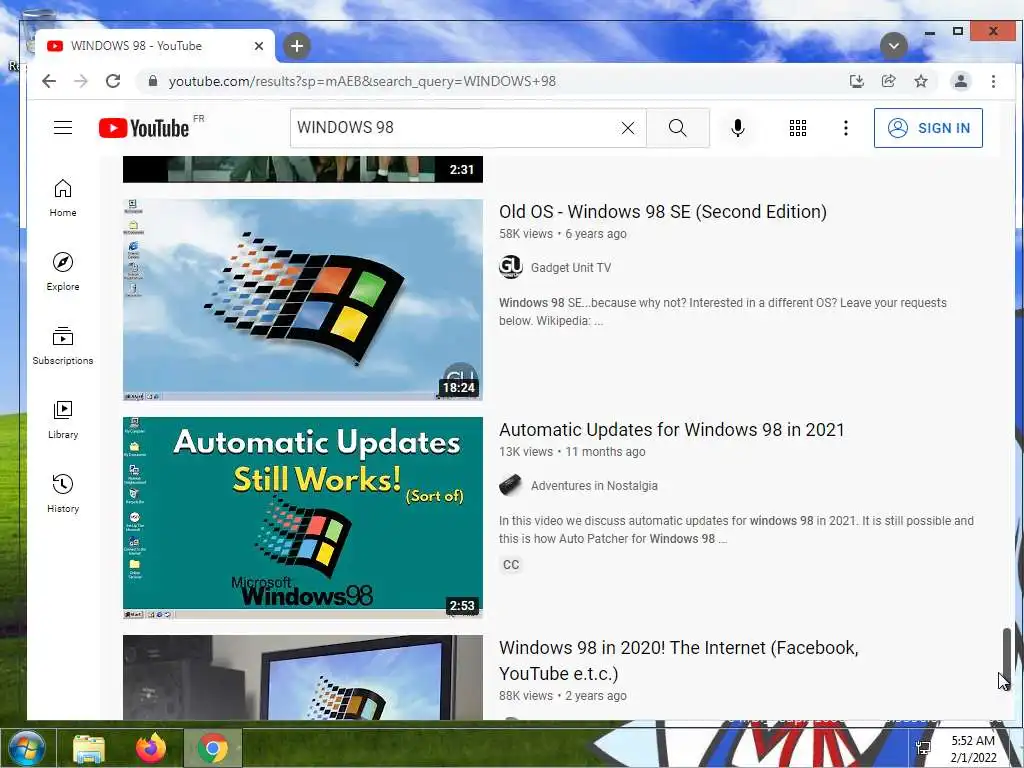Open the 2:31 video thumbnail at the top
Image resolution: width=1024 pixels, height=768 pixels.
click(303, 169)
